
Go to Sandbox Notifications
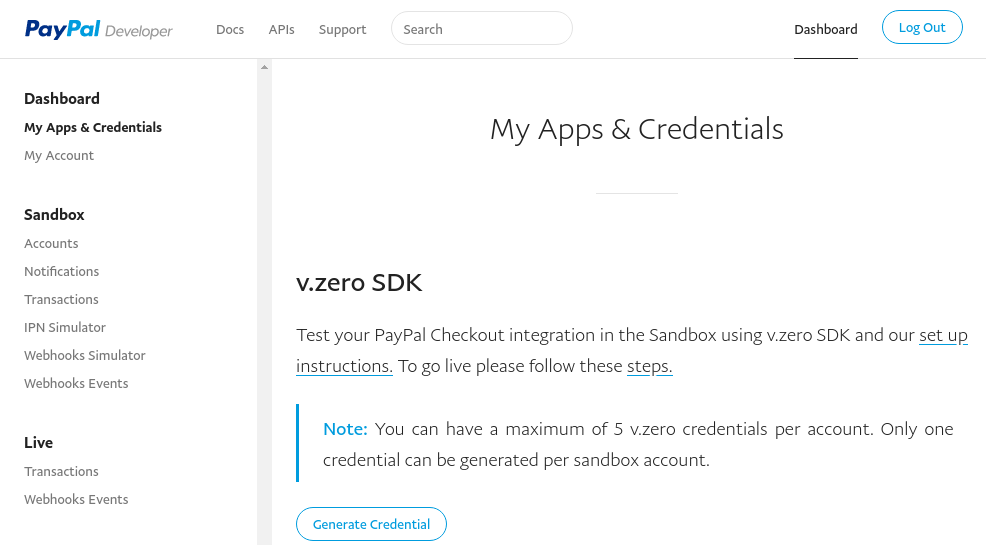pyautogui.click(x=62, y=272)
